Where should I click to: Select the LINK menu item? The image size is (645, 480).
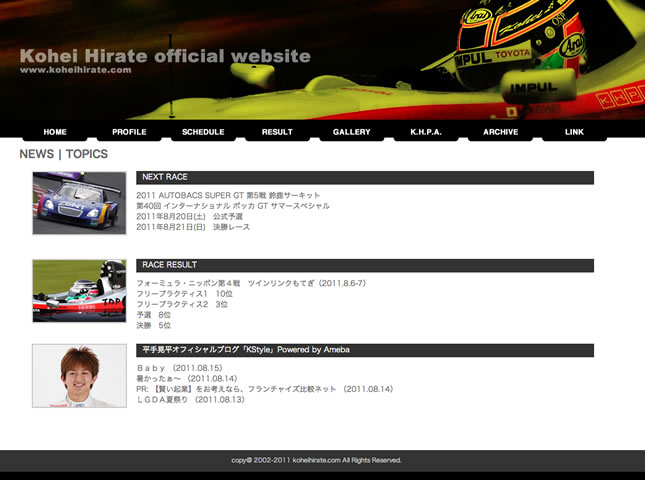point(574,132)
